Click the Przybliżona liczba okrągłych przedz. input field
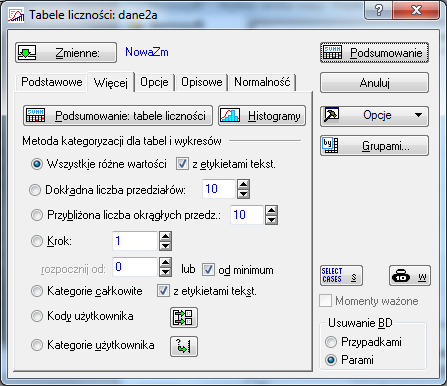447x386 pixels. (x=247, y=215)
